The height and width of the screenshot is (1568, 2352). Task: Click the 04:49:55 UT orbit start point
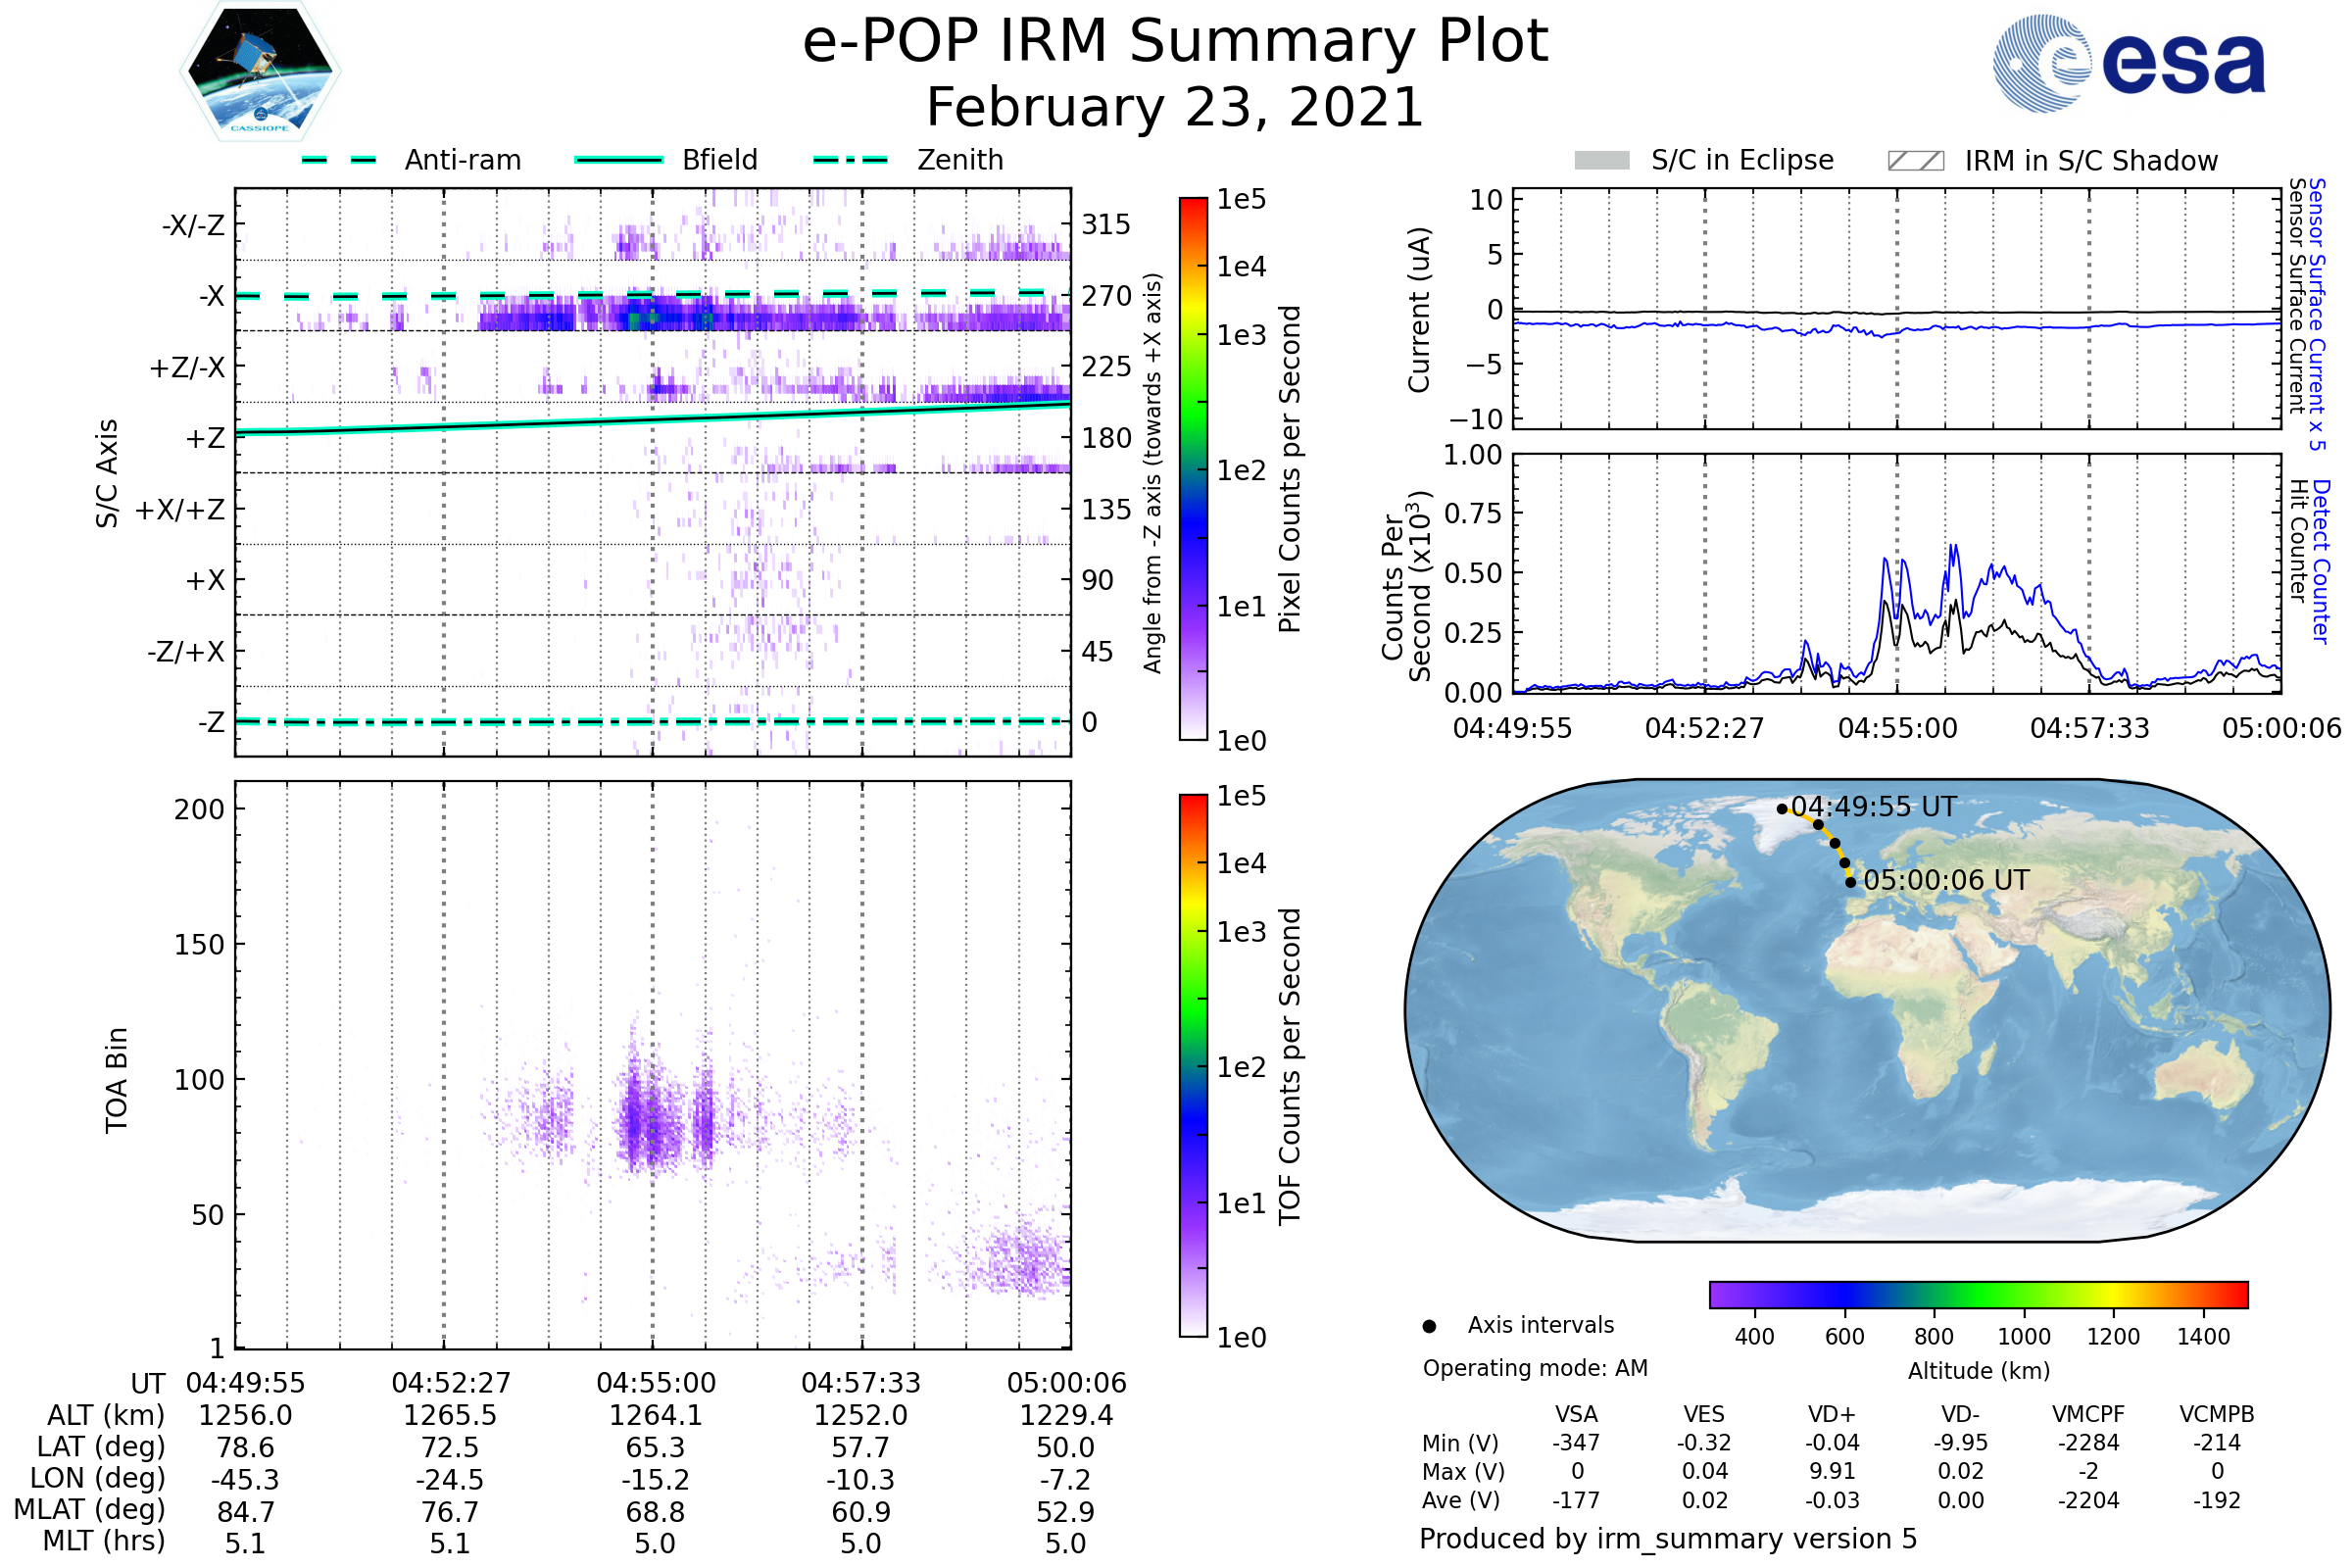coord(1782,809)
